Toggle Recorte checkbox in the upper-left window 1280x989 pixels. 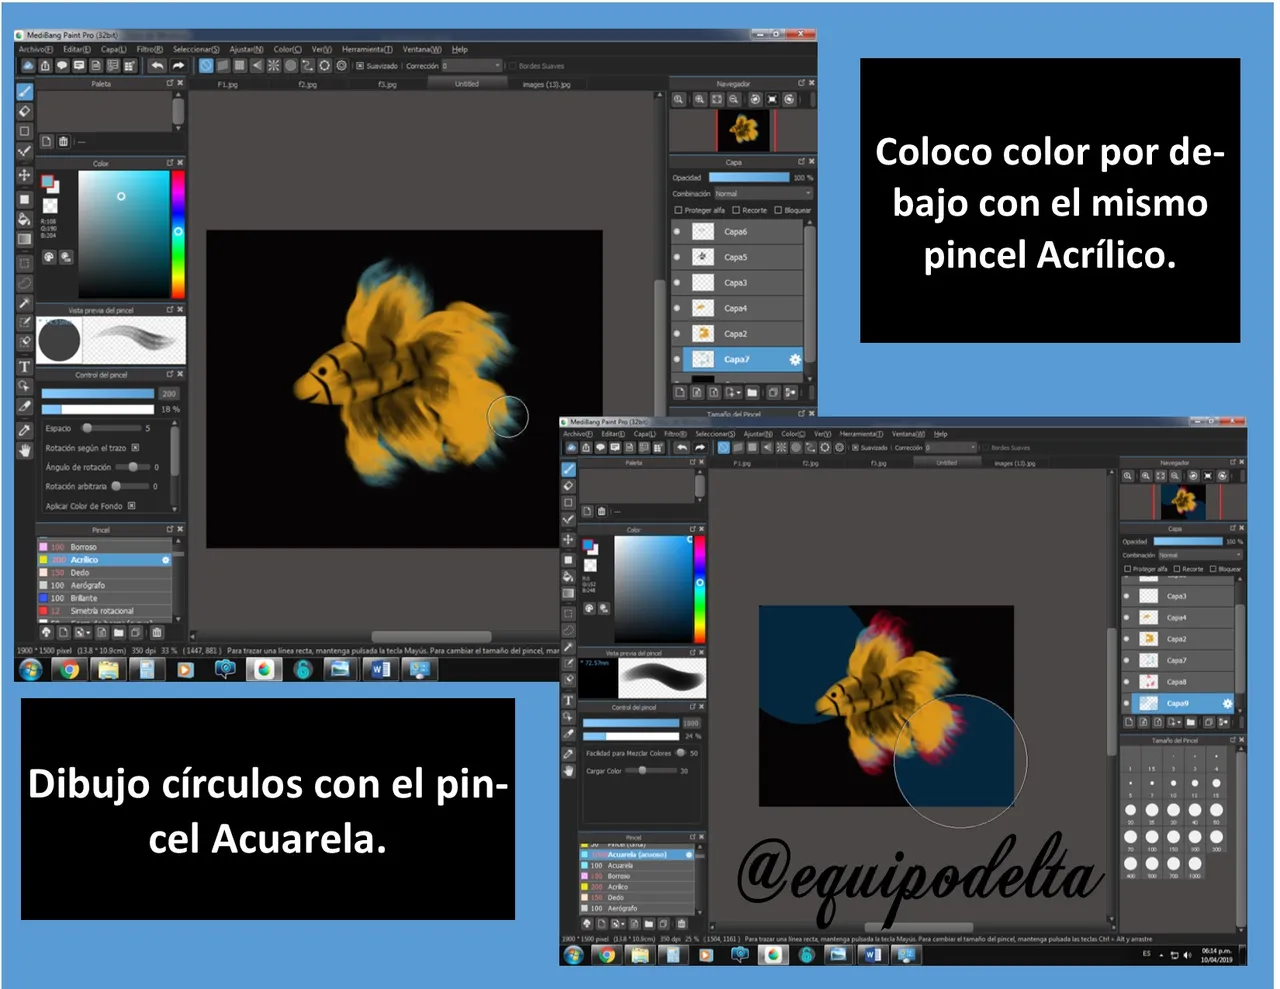(x=736, y=210)
